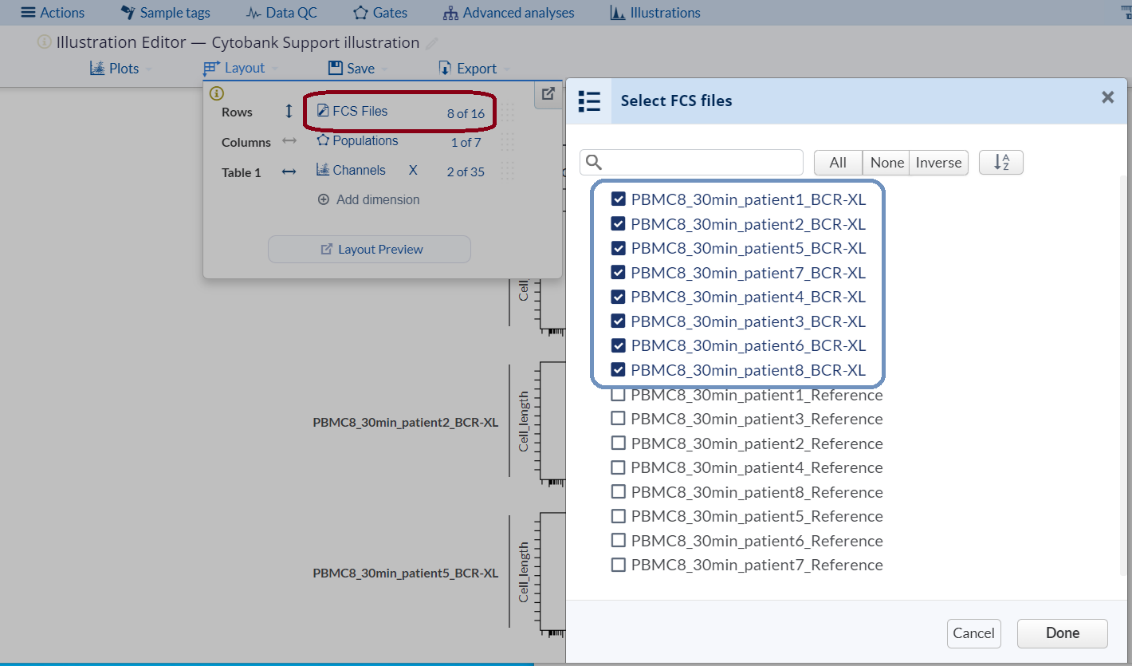Click the list icon in dialog header
Viewport: 1132px width, 666px height.
click(590, 101)
